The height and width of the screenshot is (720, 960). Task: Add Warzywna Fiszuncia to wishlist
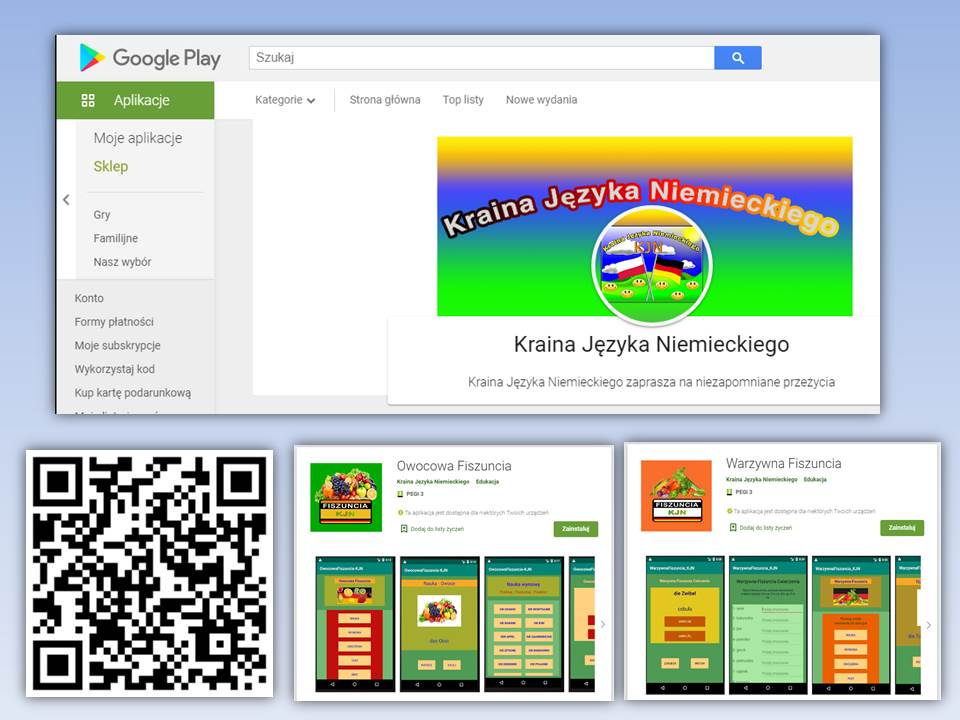[x=760, y=527]
